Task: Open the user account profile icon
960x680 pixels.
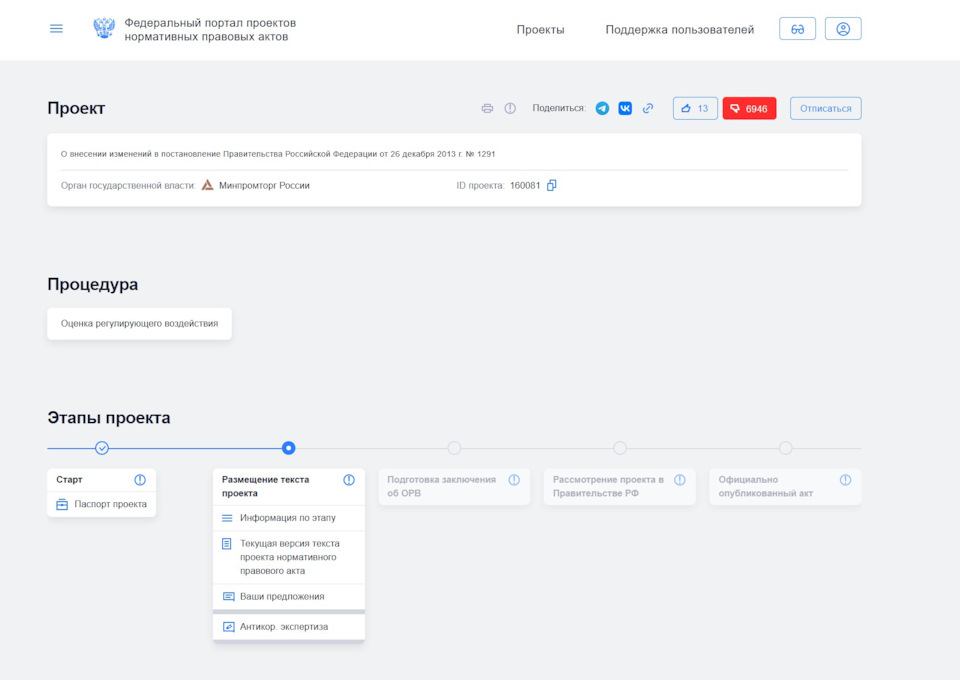Action: click(843, 29)
